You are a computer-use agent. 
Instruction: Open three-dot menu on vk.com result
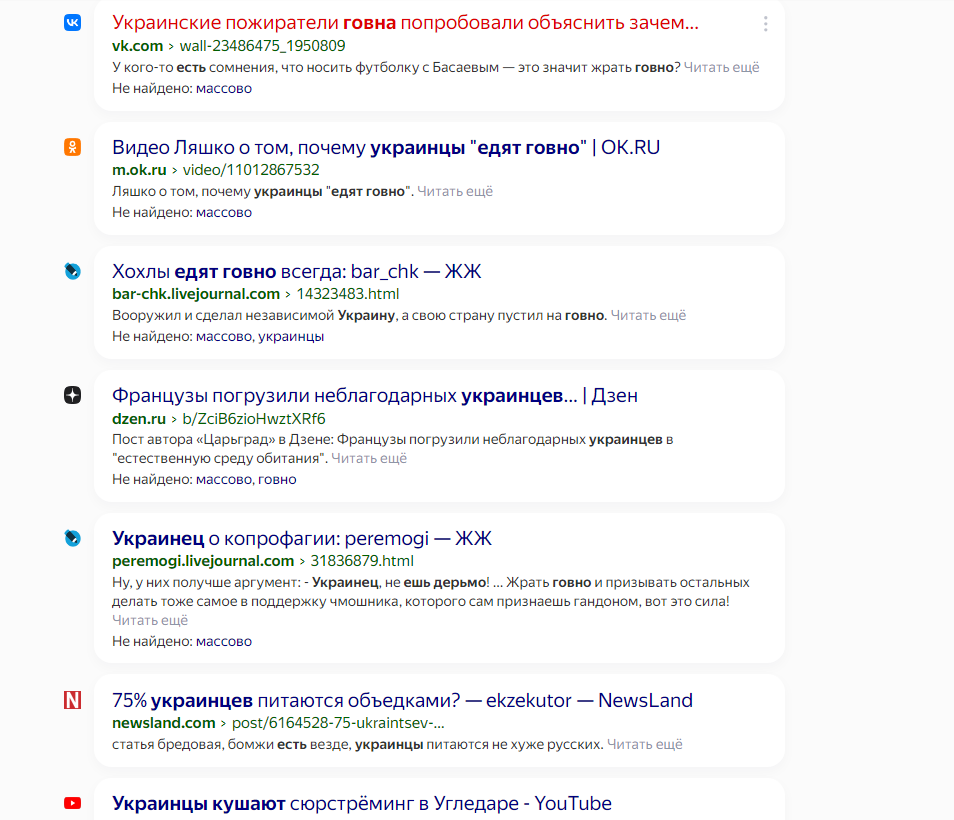tap(765, 24)
